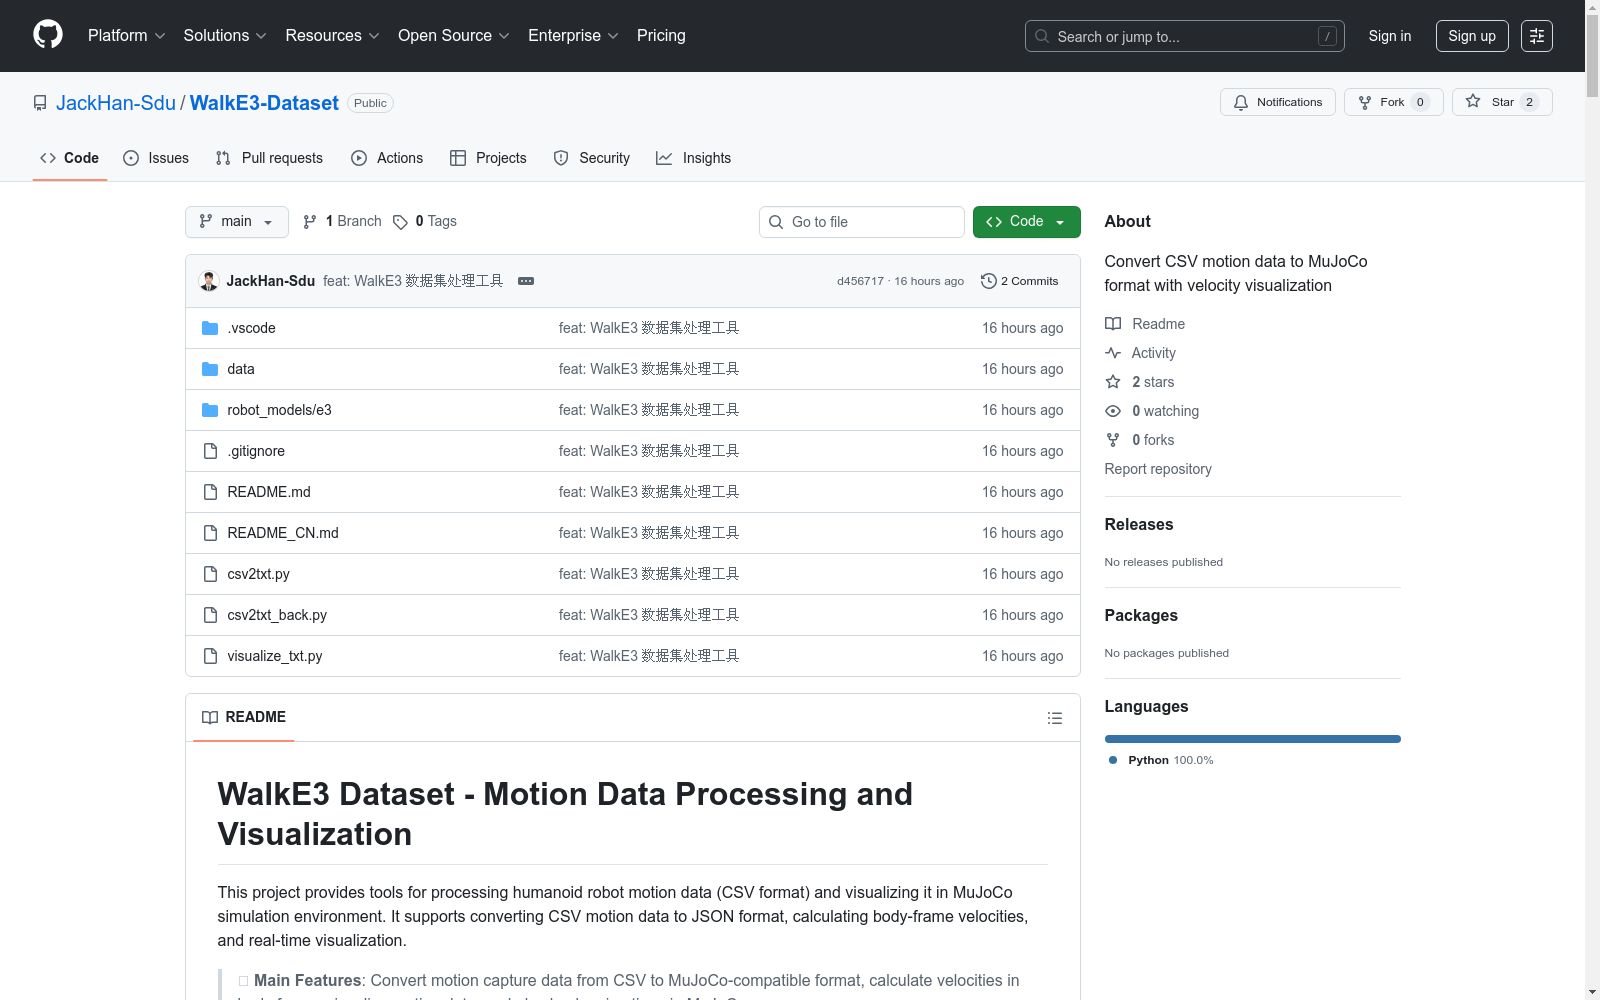This screenshot has height=1000, width=1600.
Task: Open the Actions tab
Action: [x=387, y=158]
